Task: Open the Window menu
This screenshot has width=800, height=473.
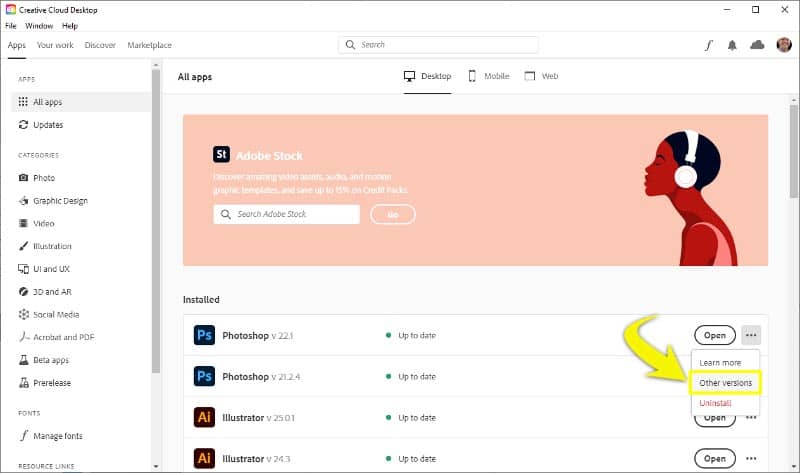Action: 39,26
